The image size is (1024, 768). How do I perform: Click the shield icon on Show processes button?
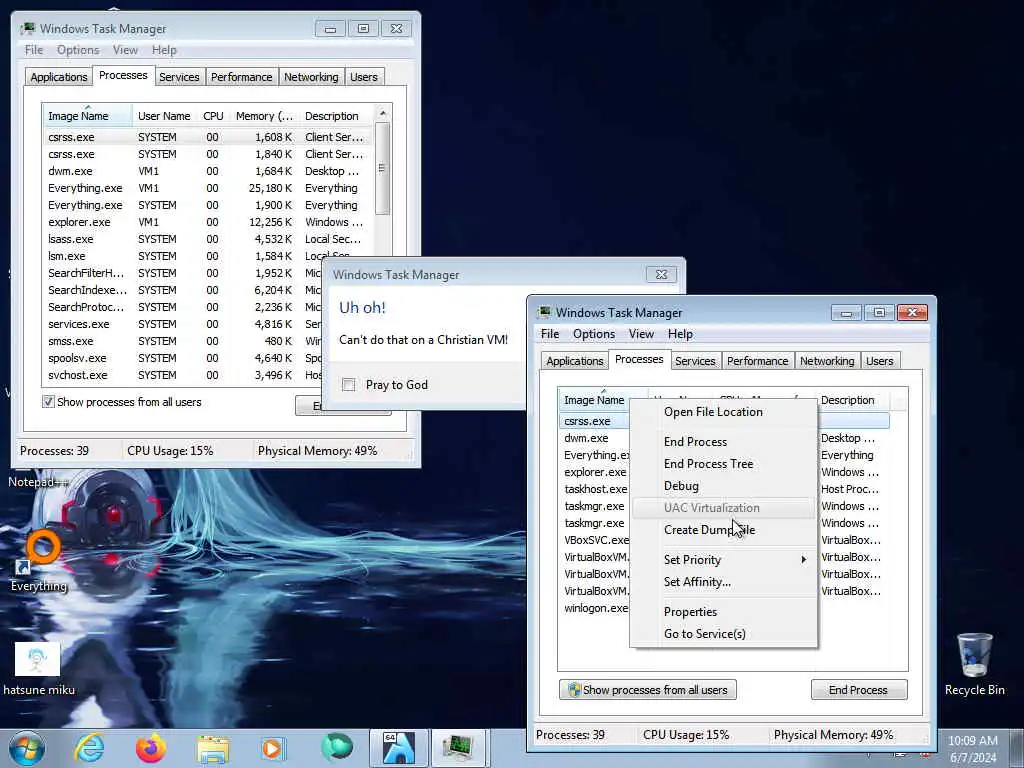click(x=574, y=690)
